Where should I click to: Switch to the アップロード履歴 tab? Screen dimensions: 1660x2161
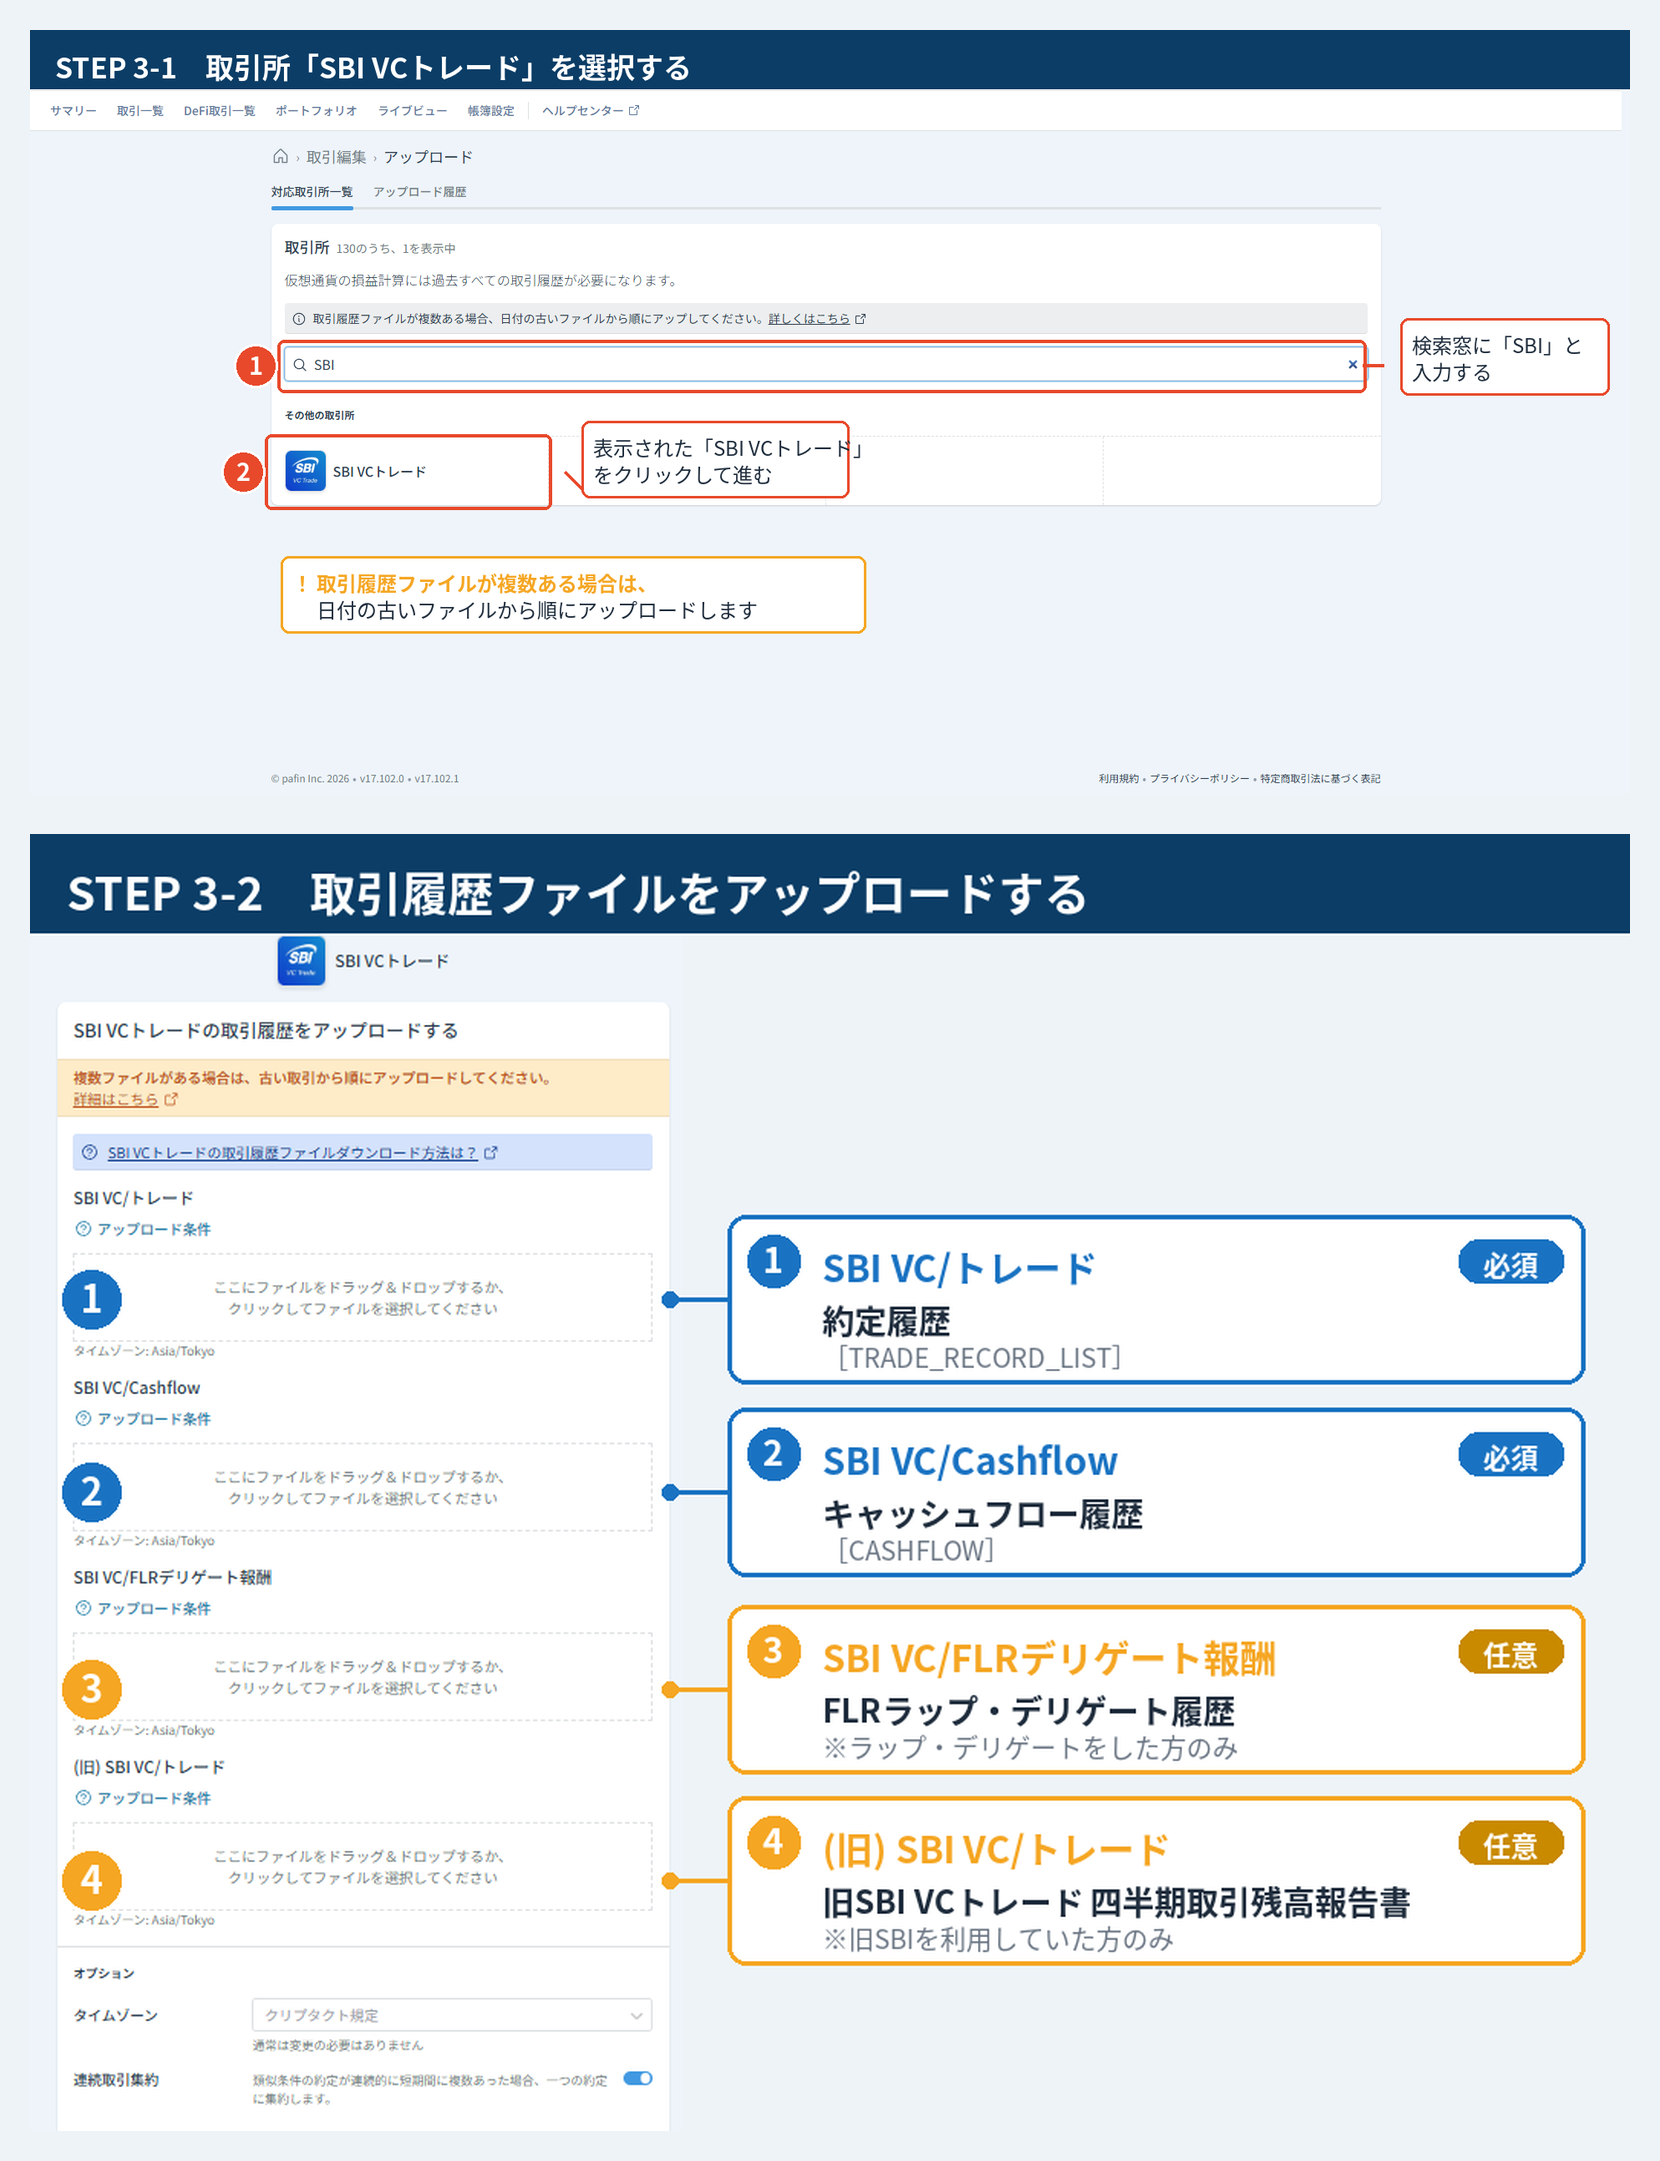420,192
